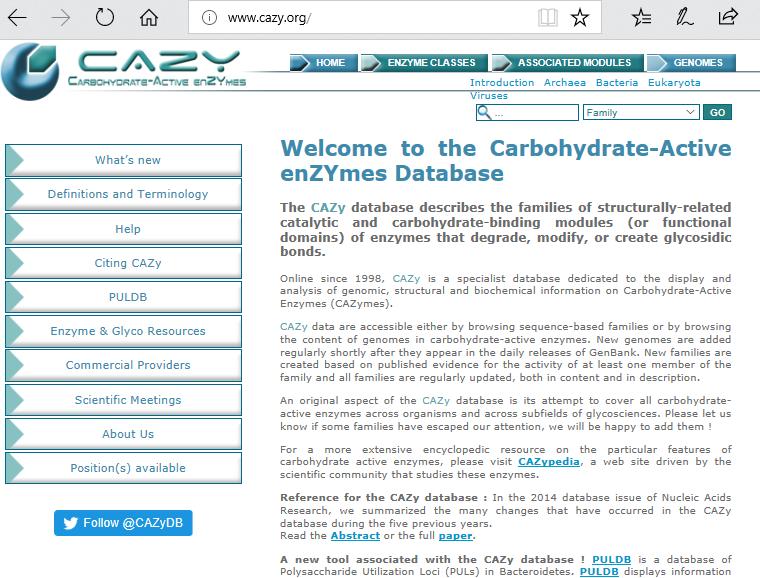The width and height of the screenshot is (760, 578).
Task: Share this page icon
Action: (728, 17)
